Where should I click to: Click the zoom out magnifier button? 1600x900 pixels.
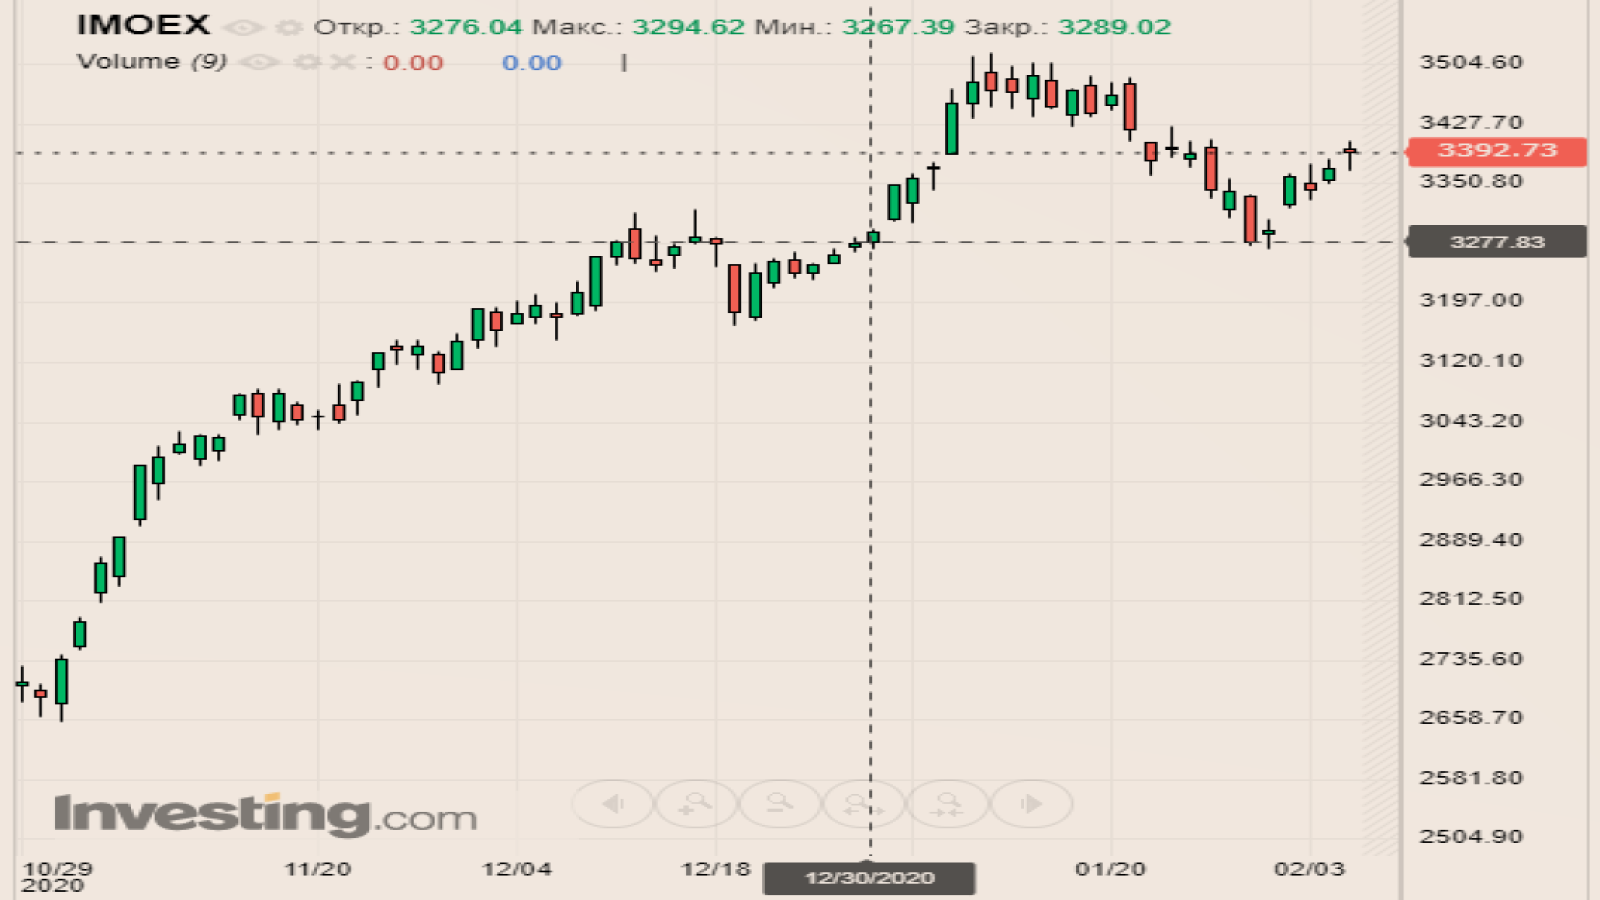click(780, 804)
